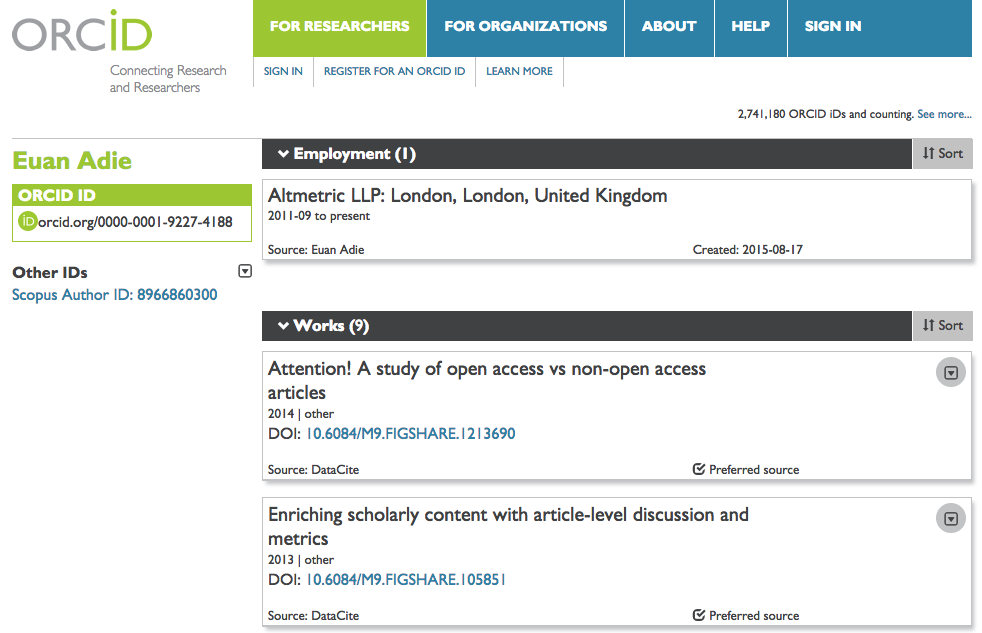This screenshot has height=633, width=982.
Task: Click the green iD icon beside orcid.org URL
Action: (x=28, y=221)
